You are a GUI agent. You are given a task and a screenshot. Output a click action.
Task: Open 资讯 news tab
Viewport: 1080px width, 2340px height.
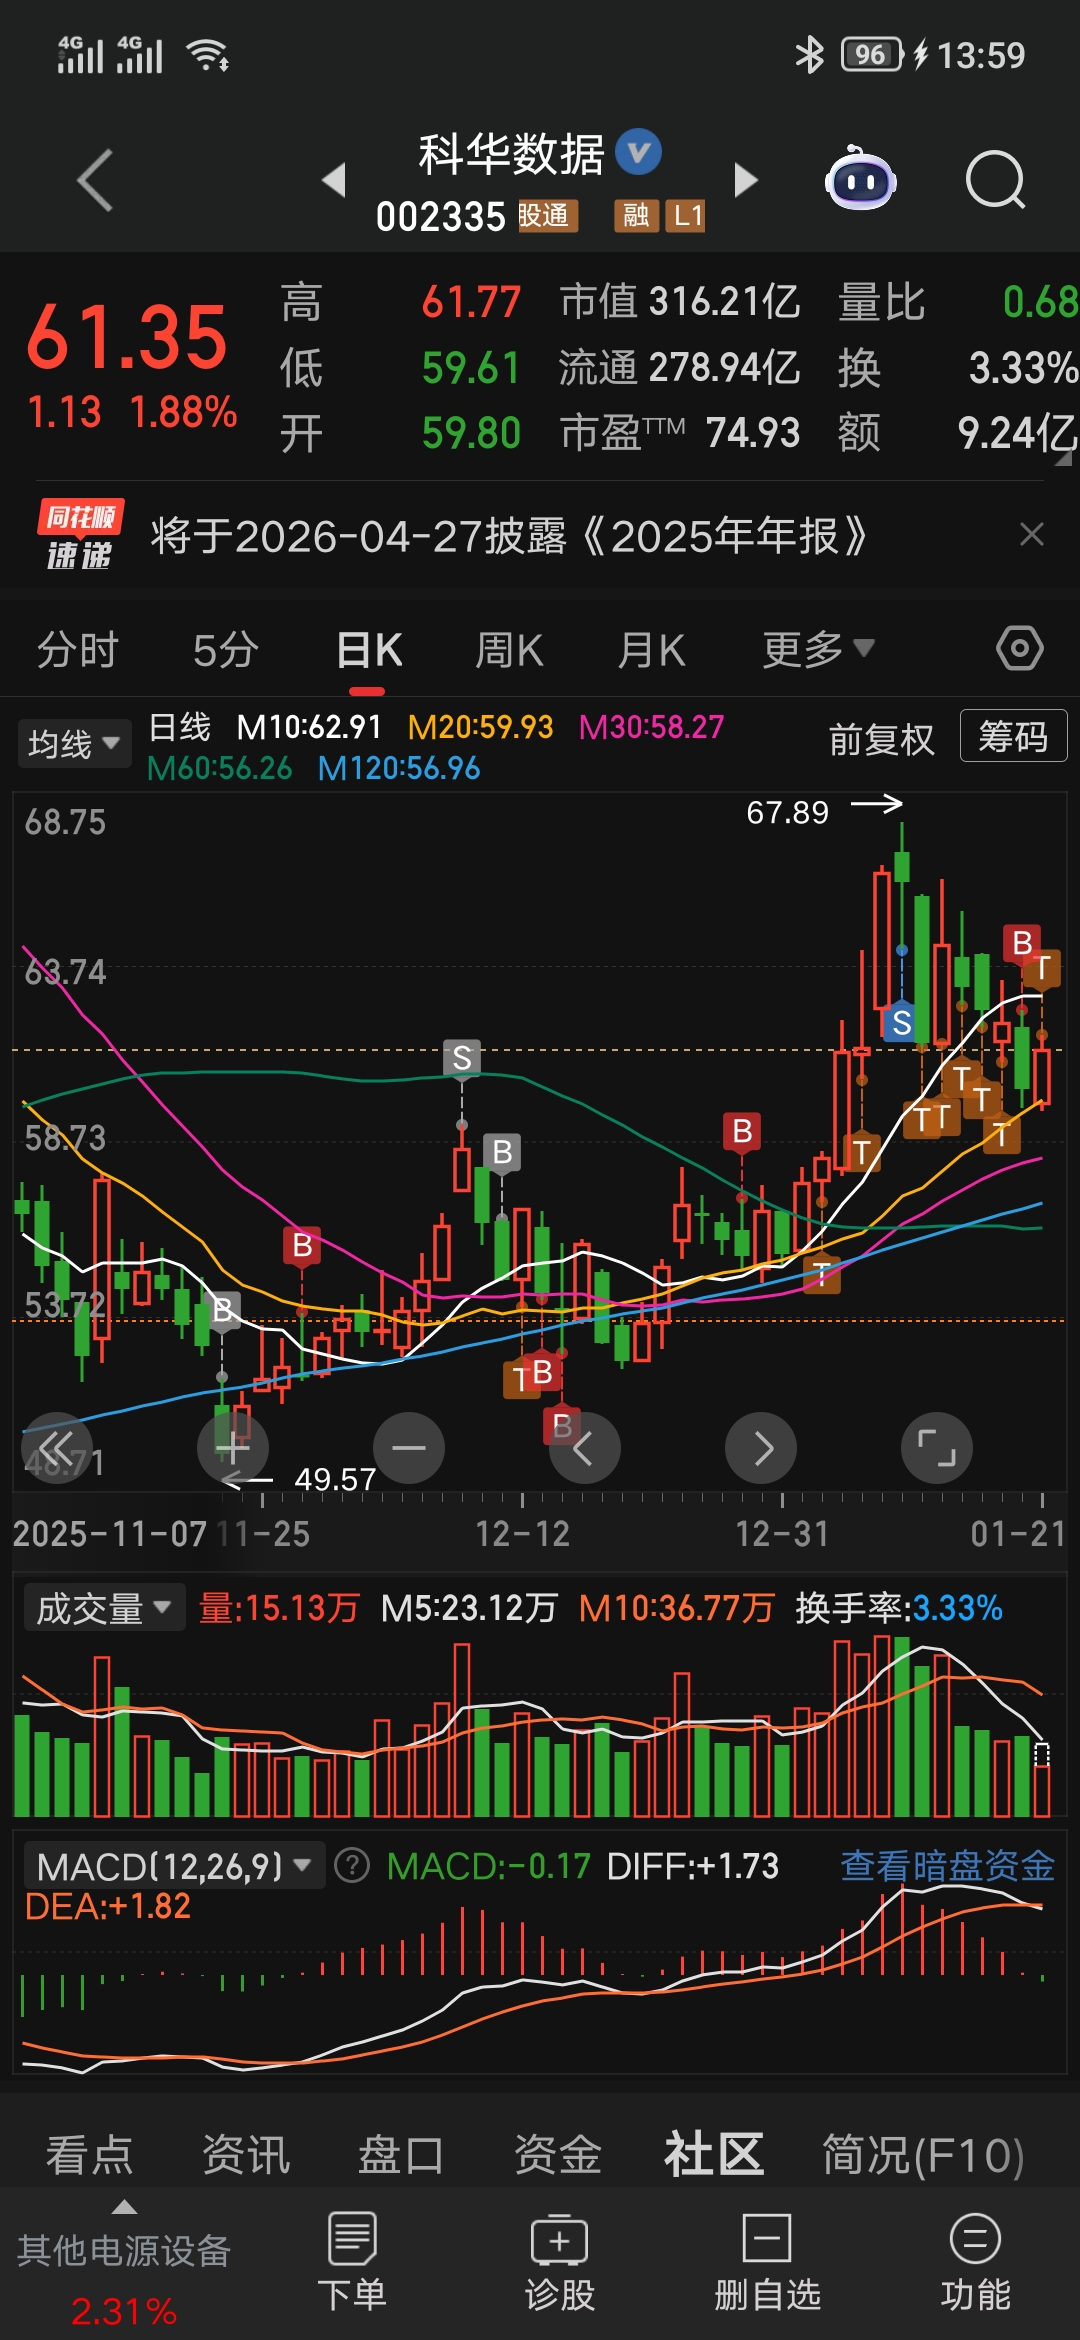(x=245, y=2155)
